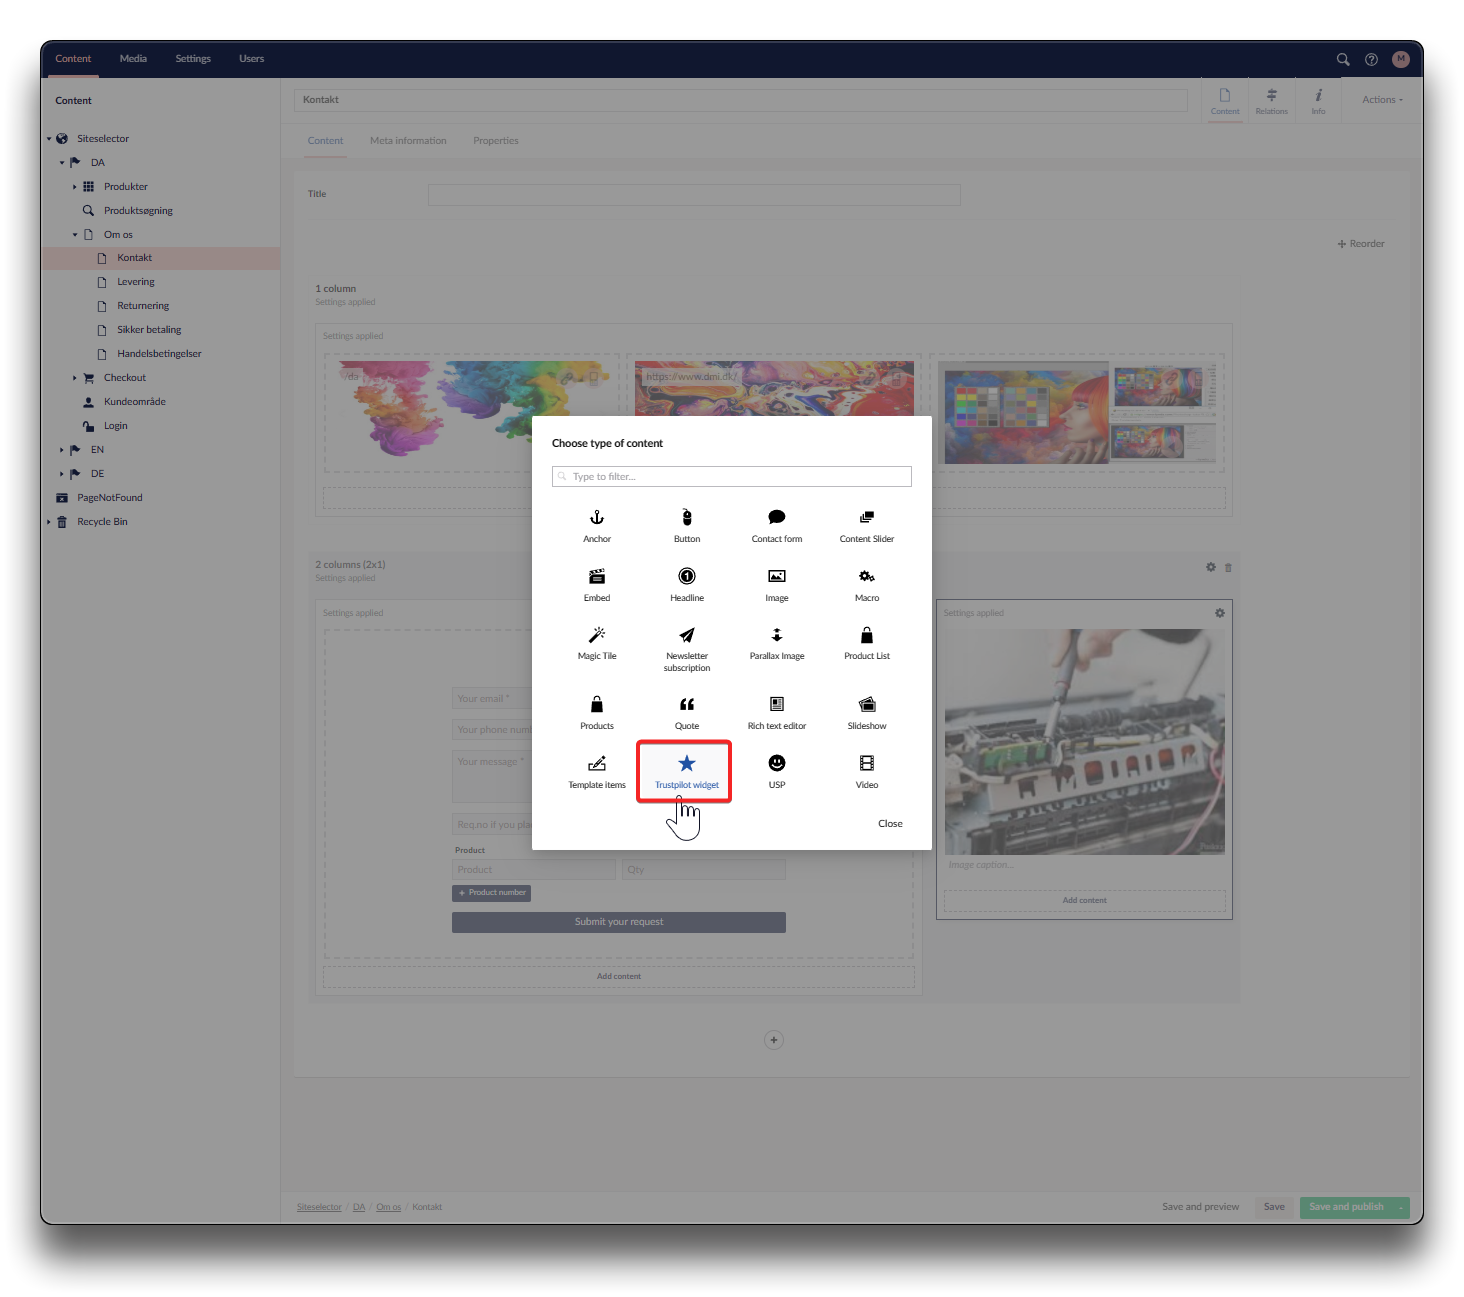Switch to the Media section
This screenshot has height=1297, width=1464.
coord(133,59)
